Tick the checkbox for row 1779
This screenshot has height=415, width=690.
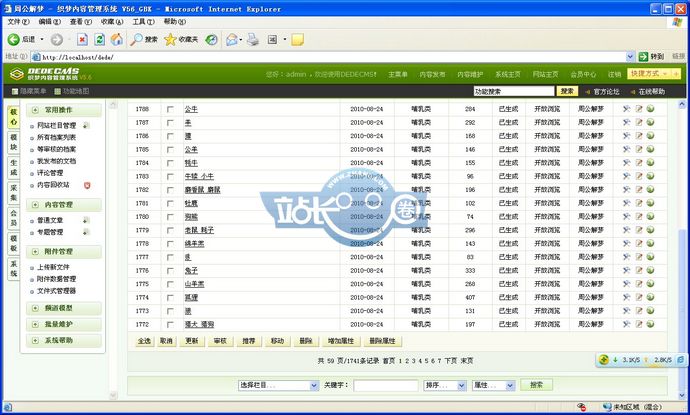[170, 230]
